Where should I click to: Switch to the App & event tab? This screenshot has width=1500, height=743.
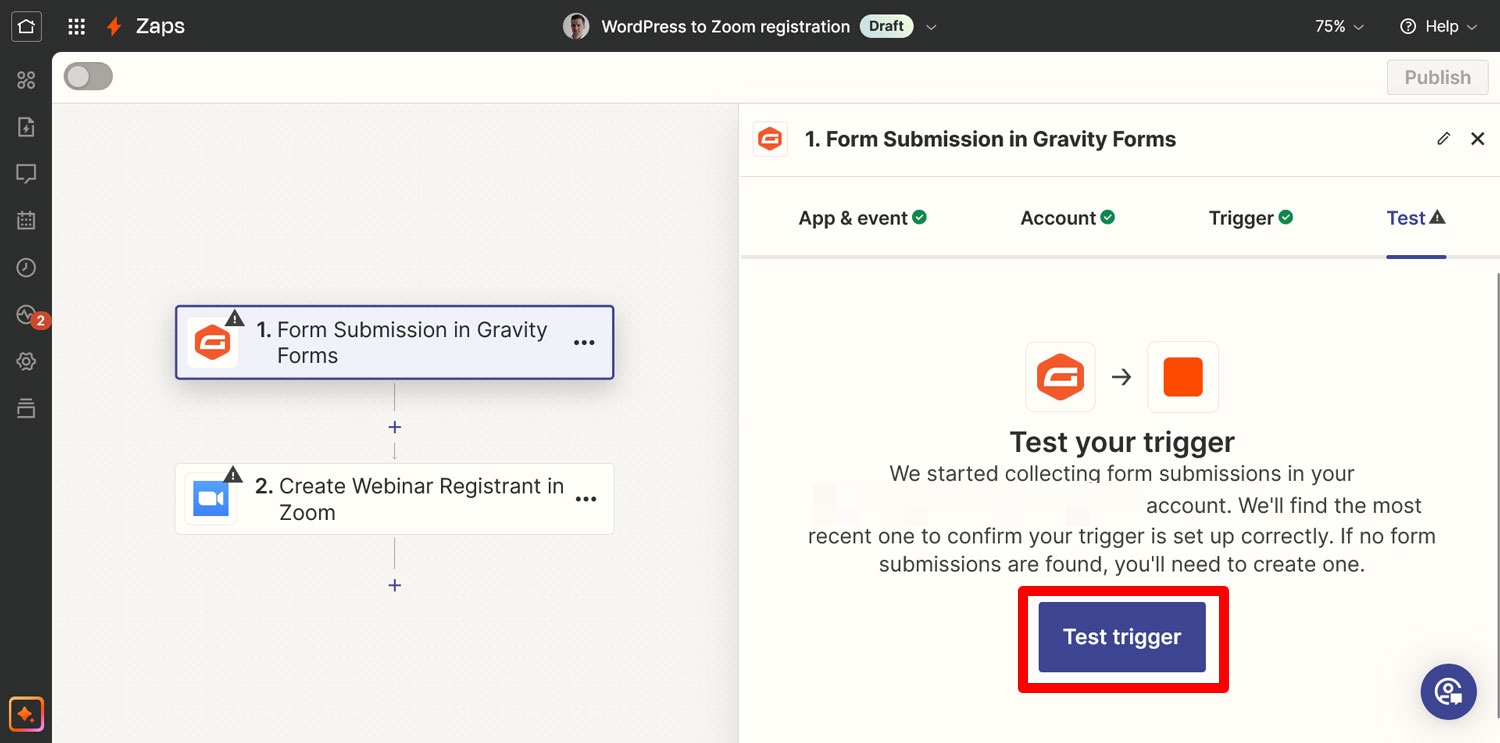click(x=862, y=218)
